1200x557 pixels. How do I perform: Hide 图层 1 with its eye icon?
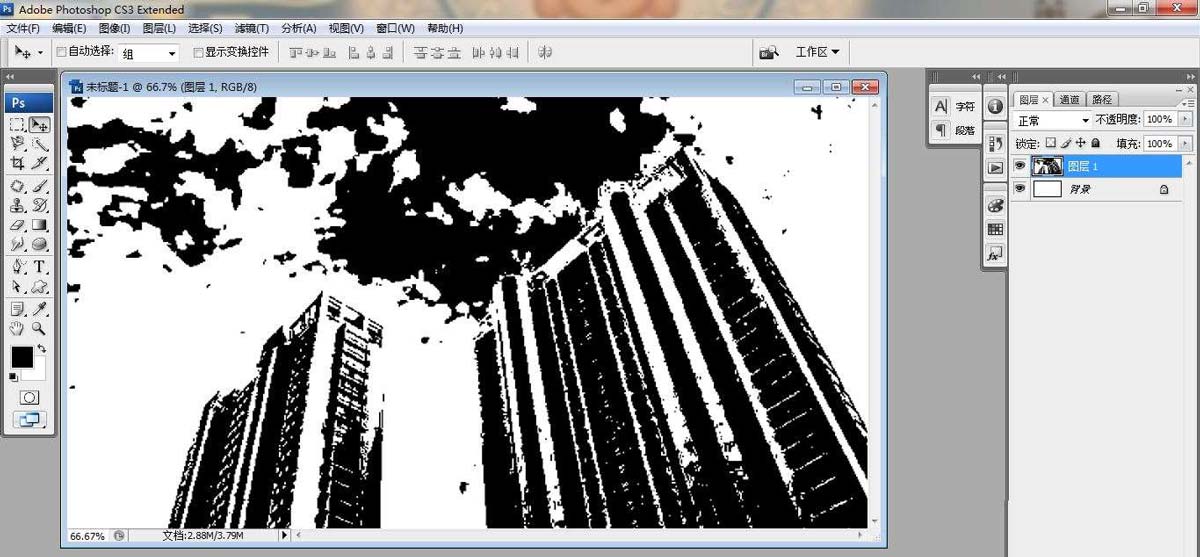[1020, 166]
